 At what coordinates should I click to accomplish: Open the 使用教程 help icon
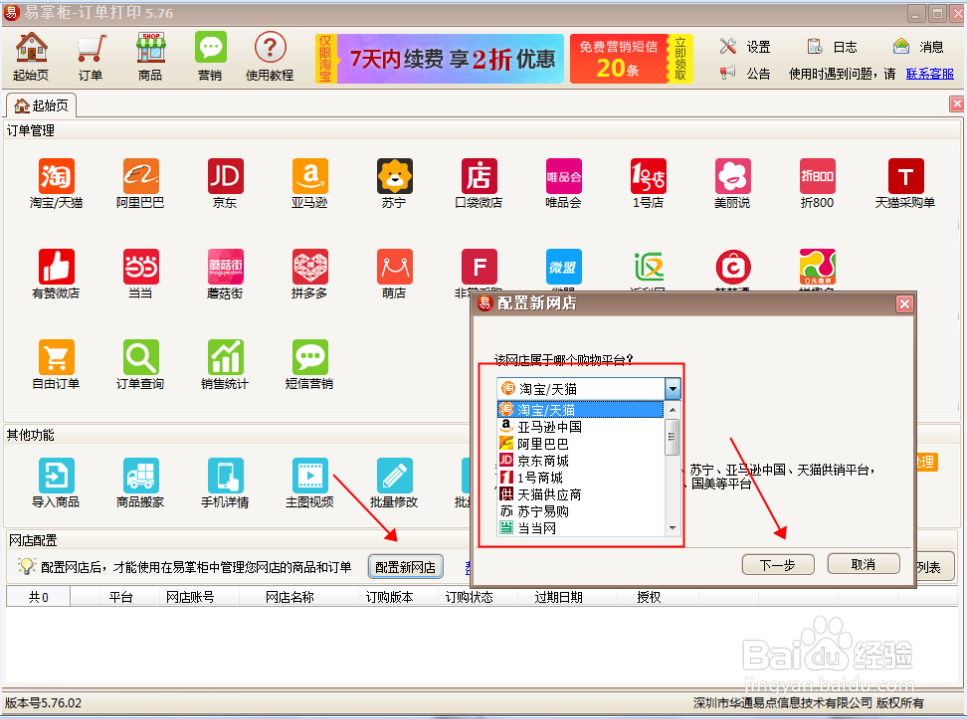coord(270,57)
